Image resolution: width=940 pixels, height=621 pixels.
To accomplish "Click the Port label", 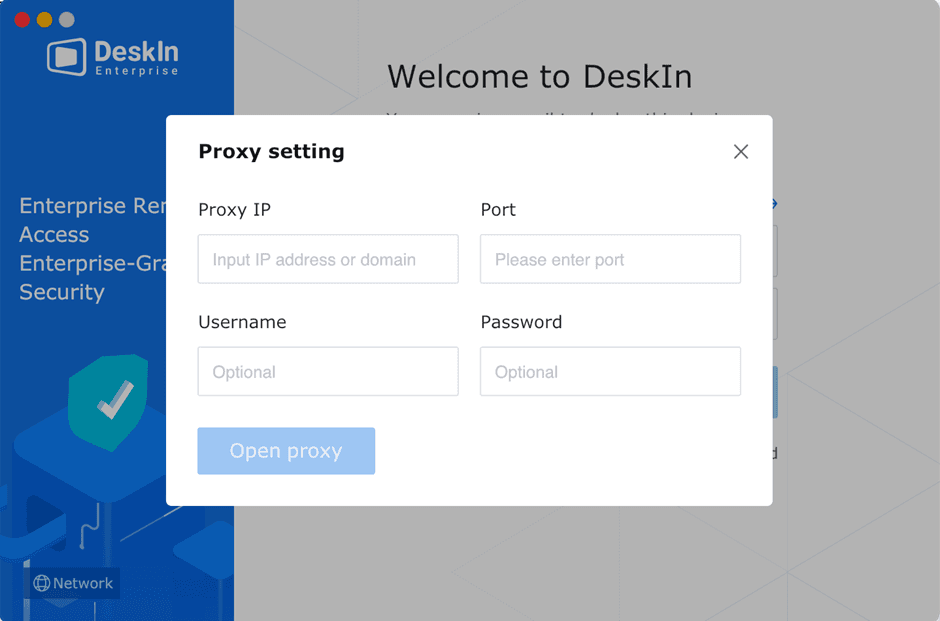I will point(498,210).
